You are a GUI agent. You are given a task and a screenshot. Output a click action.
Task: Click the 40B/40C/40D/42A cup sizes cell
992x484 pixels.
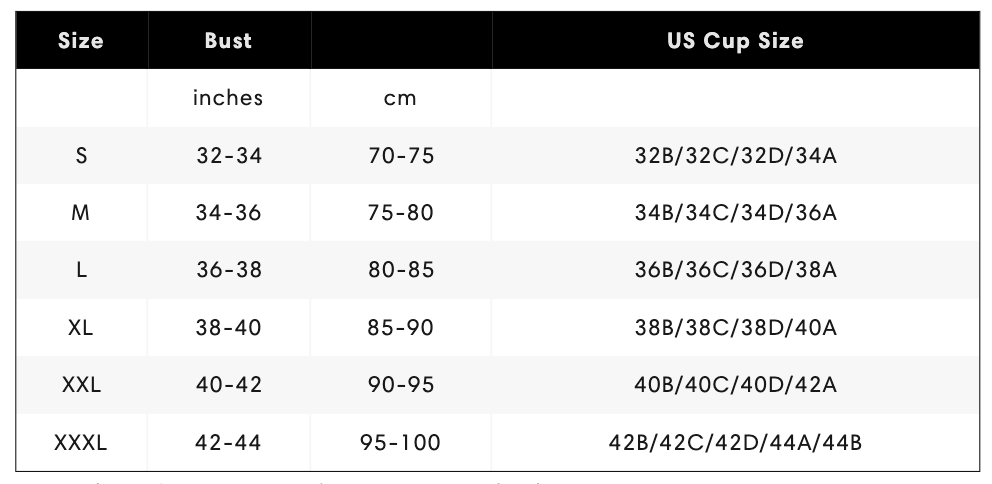736,385
